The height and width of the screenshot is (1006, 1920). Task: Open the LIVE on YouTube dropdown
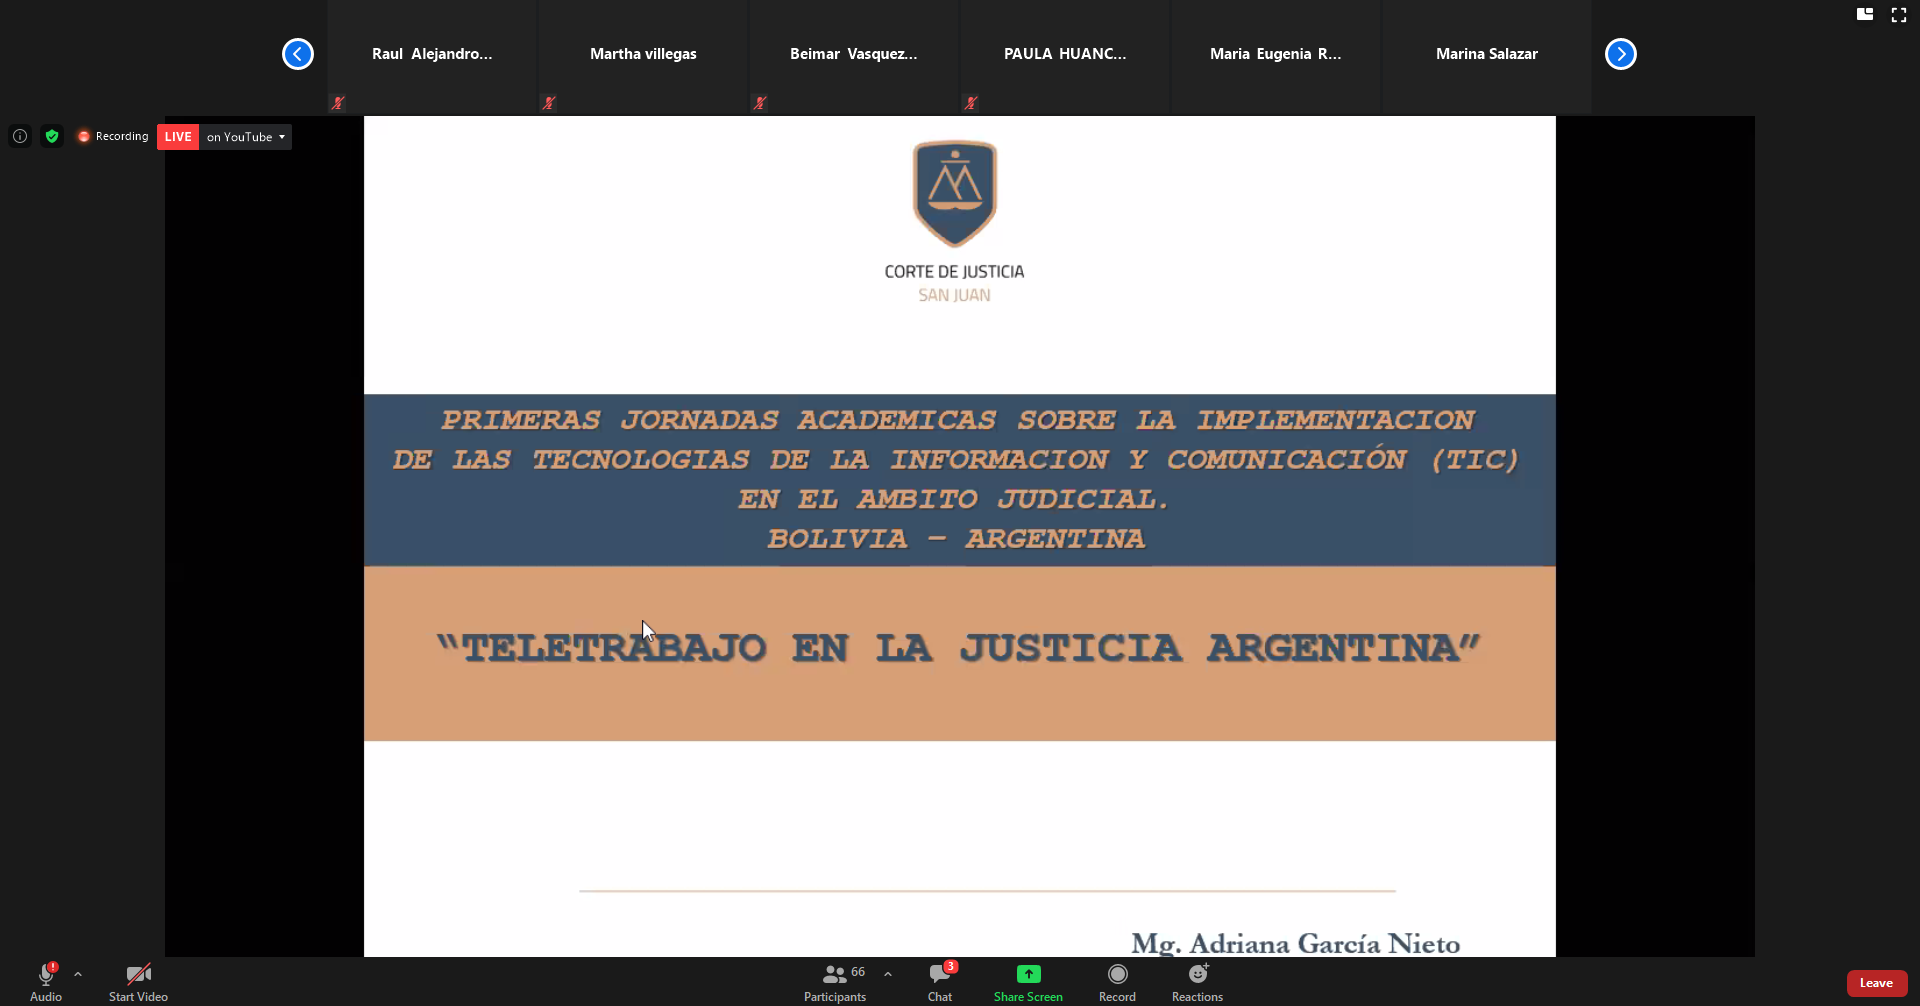click(246, 137)
